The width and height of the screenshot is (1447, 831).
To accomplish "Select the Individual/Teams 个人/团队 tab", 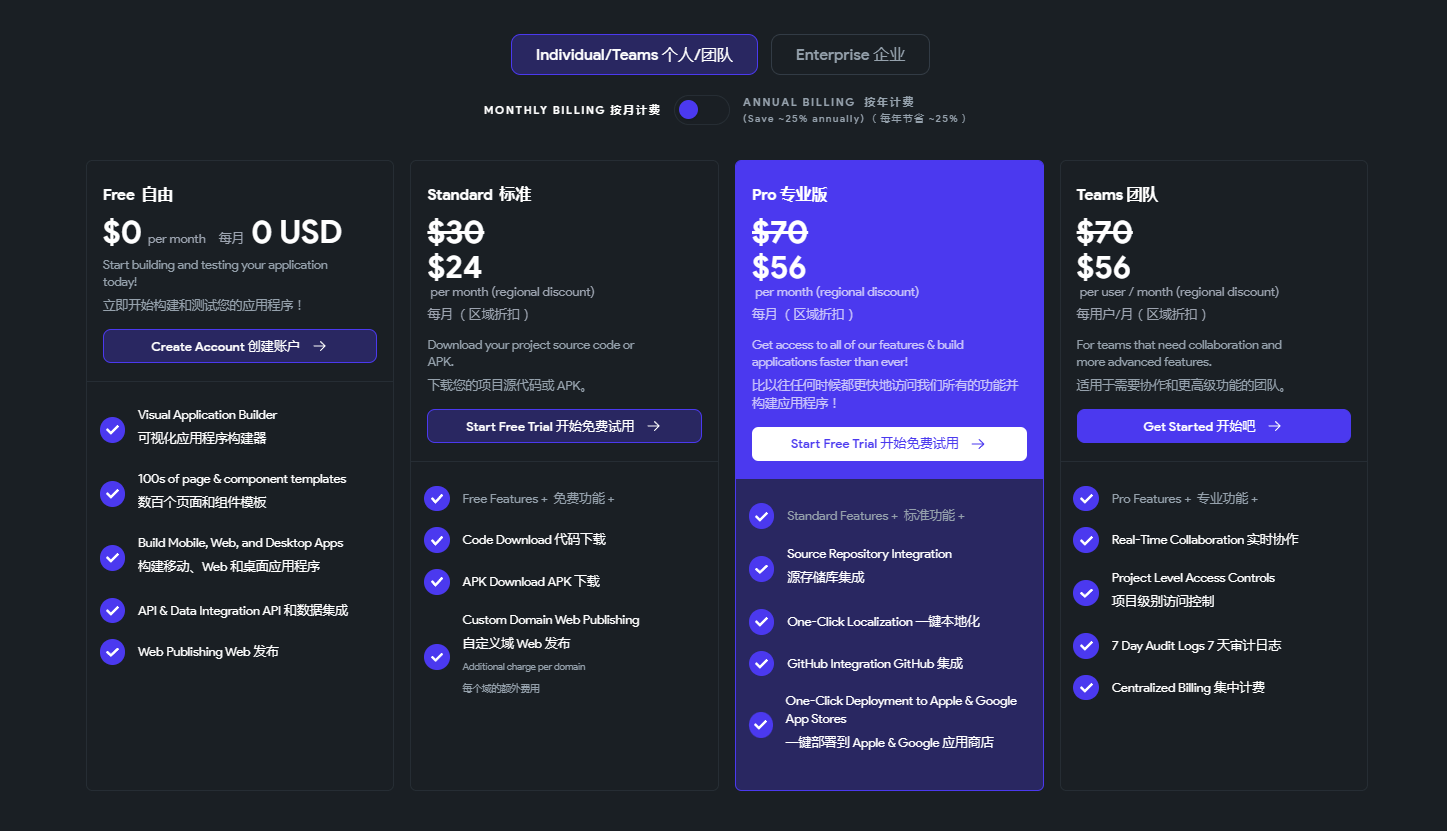I will tap(634, 54).
